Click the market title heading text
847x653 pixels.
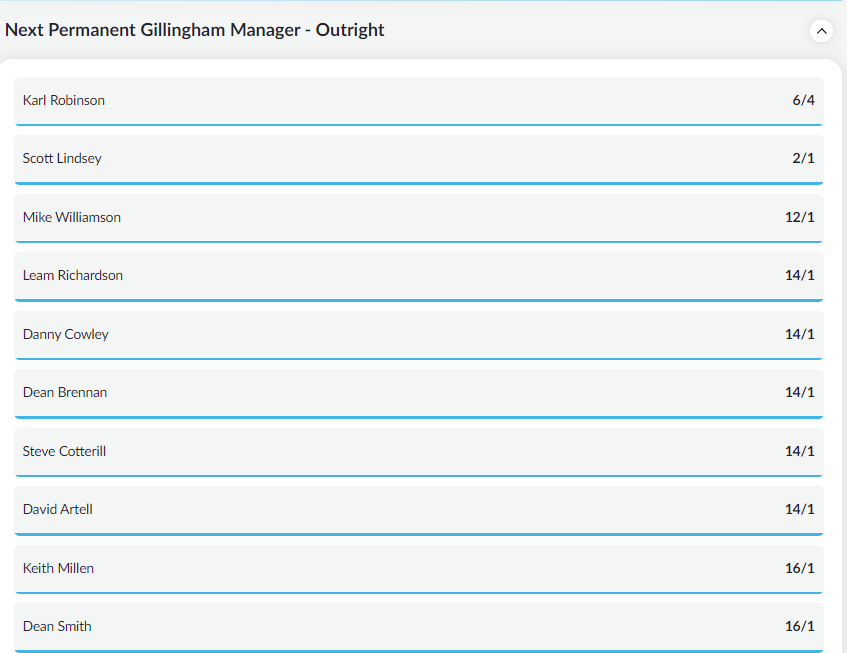(194, 30)
